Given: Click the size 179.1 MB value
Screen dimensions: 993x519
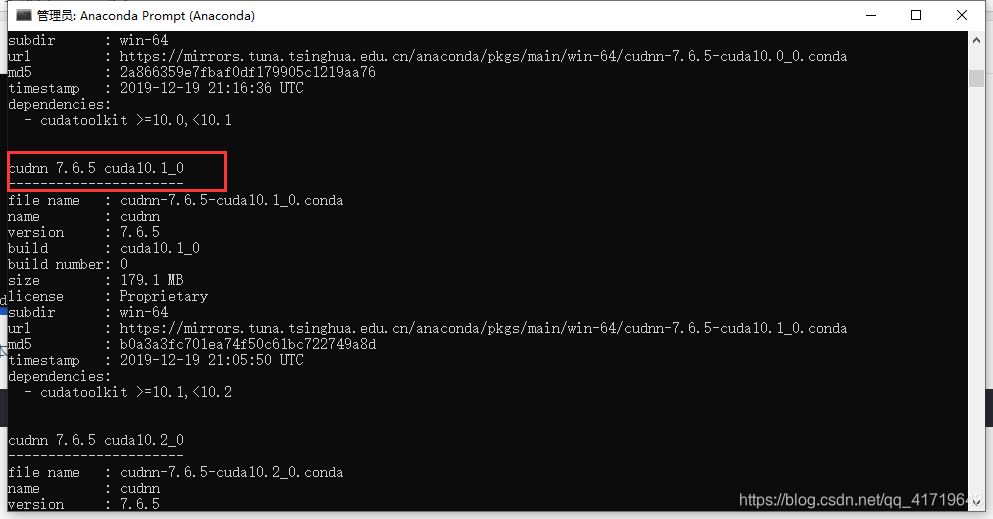Looking at the screenshot, I should tap(151, 280).
